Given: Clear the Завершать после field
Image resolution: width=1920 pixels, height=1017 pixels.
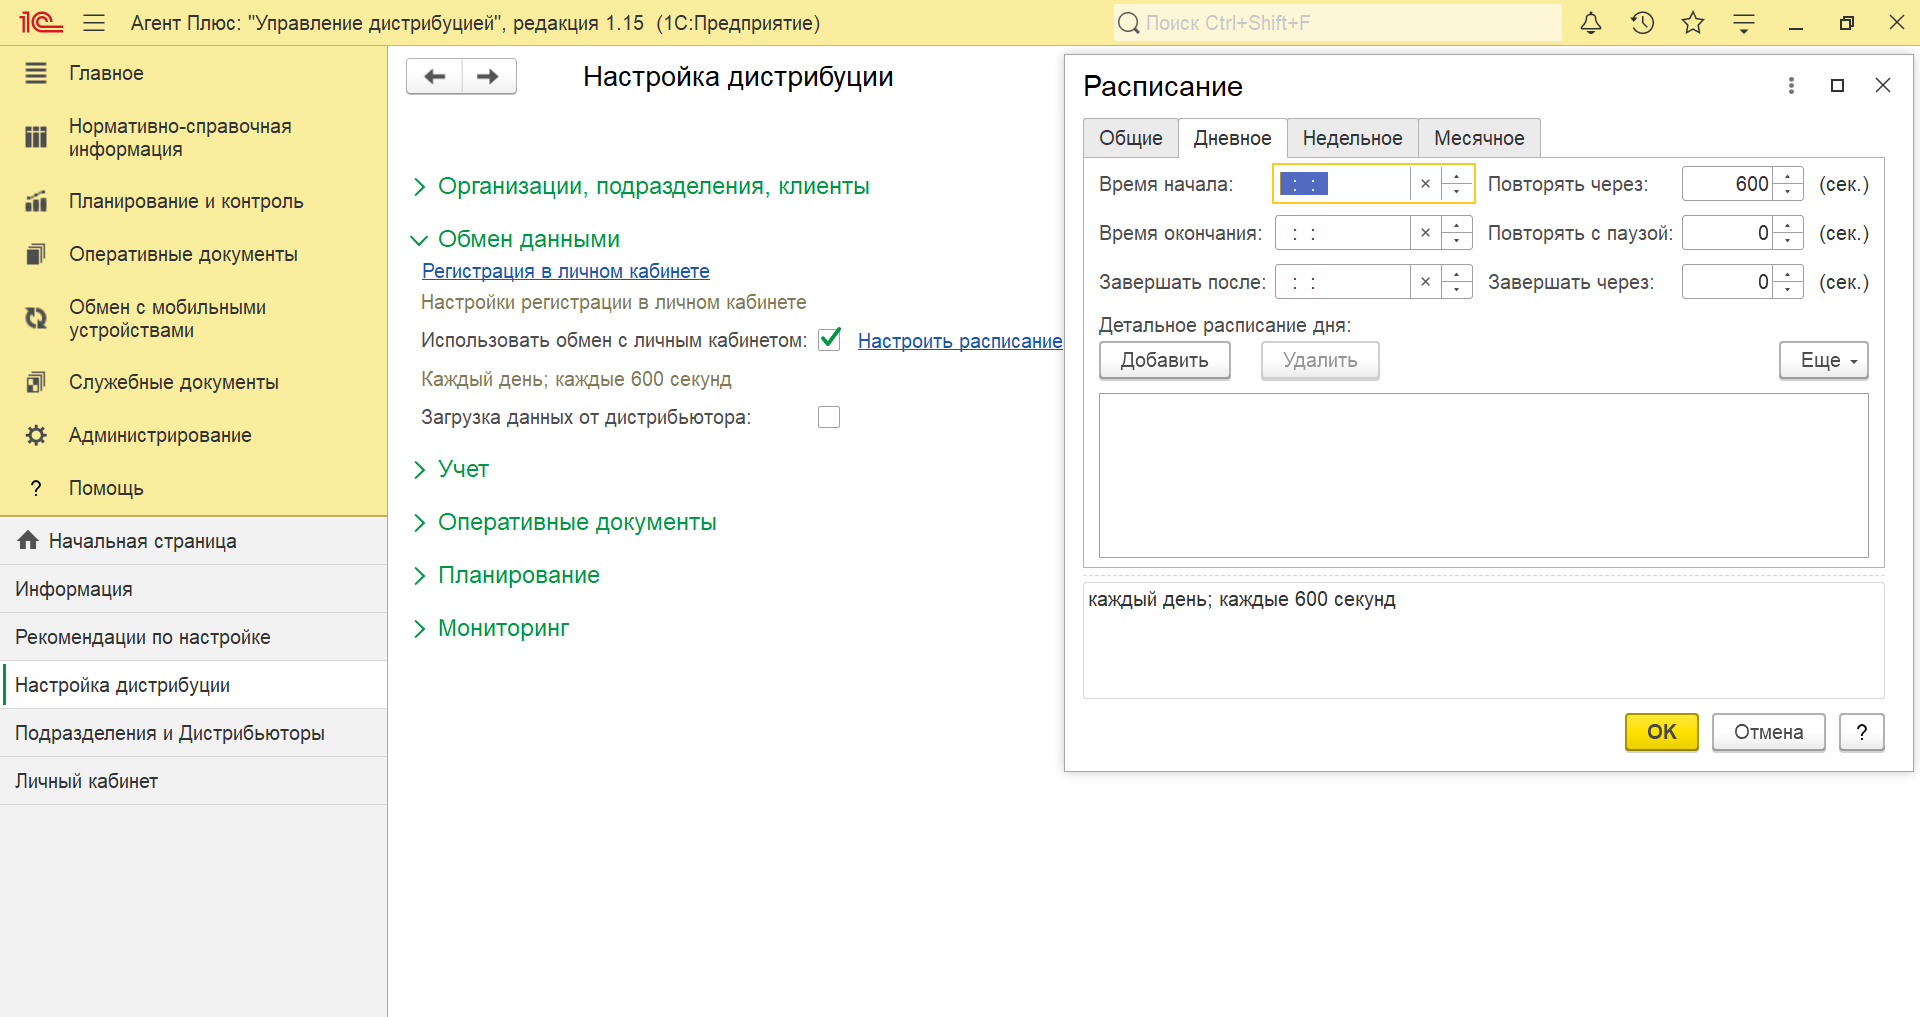Looking at the screenshot, I should click(x=1425, y=282).
